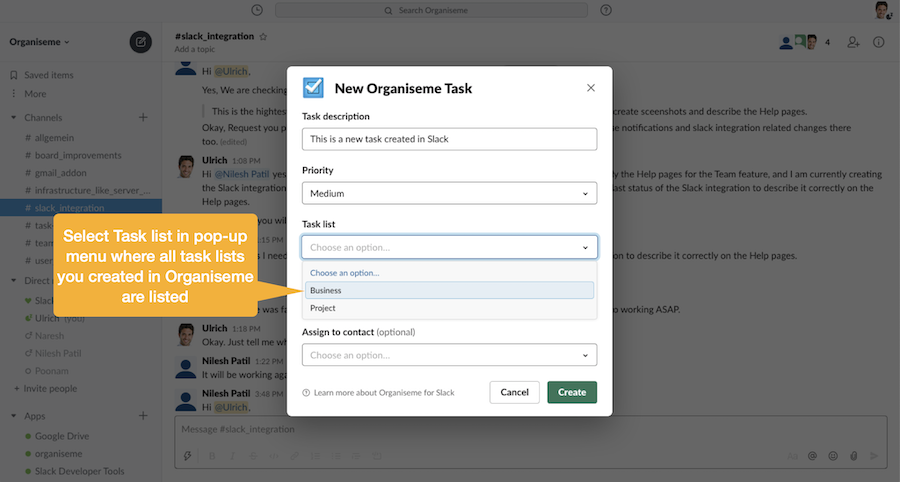Image resolution: width=900 pixels, height=482 pixels.
Task: Add an app with plus icon
Action: coord(143,415)
